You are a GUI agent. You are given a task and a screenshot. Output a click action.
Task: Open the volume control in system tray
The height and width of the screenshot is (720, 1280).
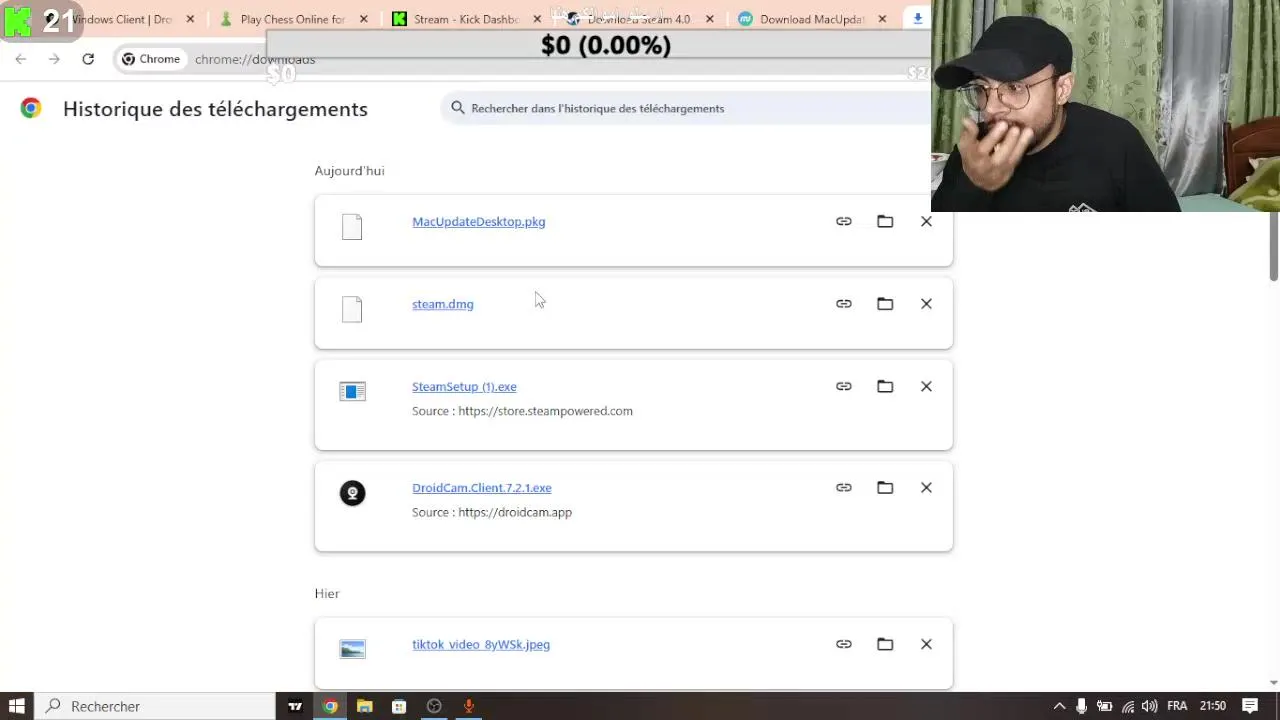[1150, 706]
